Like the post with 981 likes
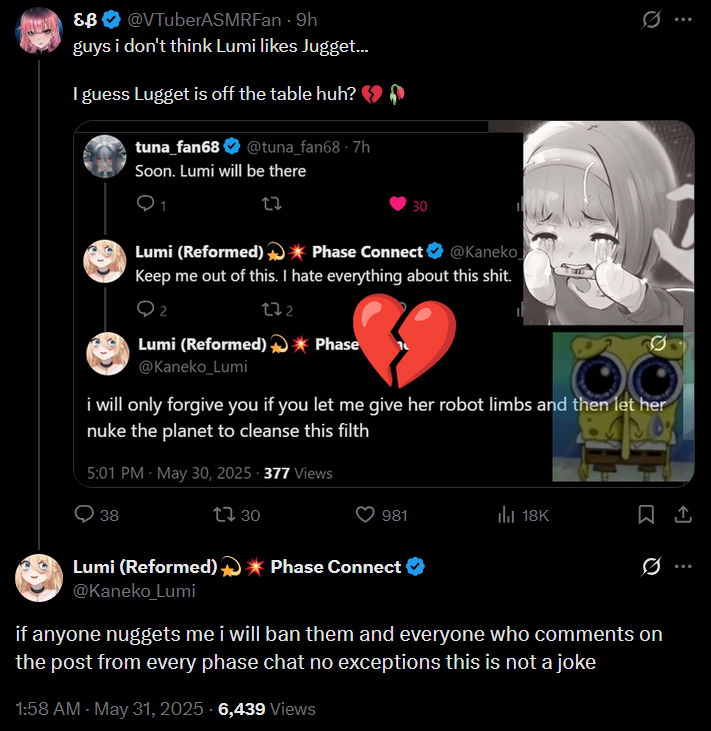Image resolution: width=711 pixels, height=731 pixels. tap(367, 515)
